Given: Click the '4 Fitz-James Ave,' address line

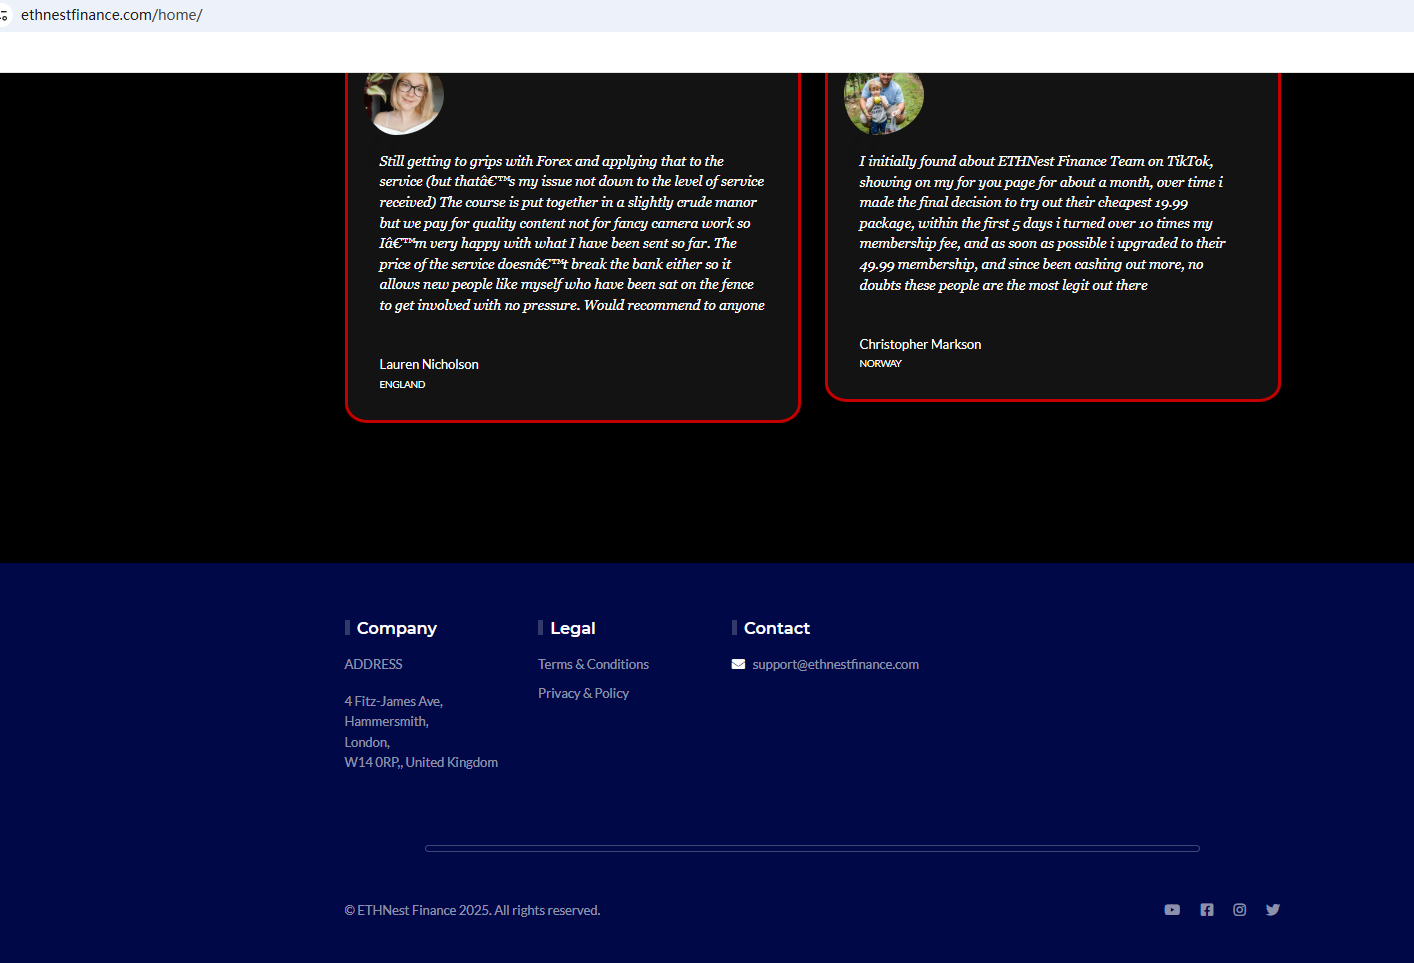Looking at the screenshot, I should click(x=393, y=701).
